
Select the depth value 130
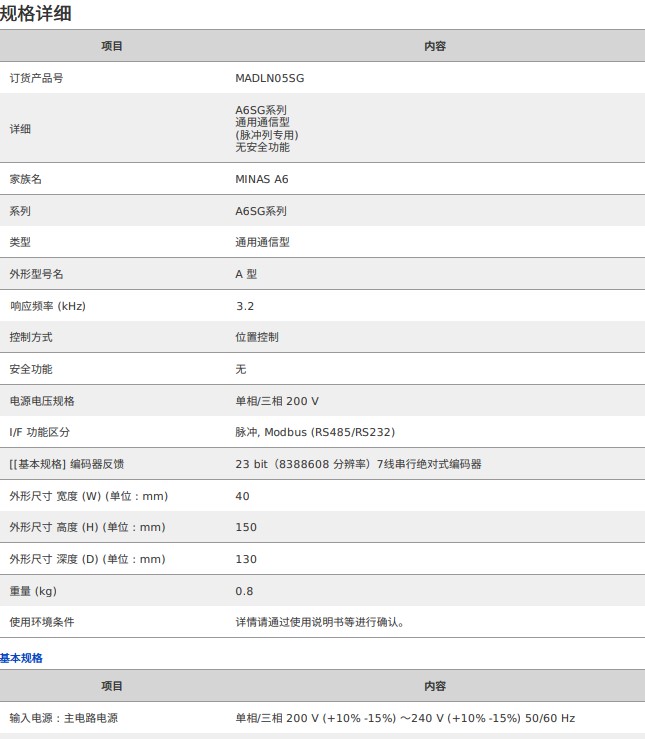pyautogui.click(x=246, y=559)
